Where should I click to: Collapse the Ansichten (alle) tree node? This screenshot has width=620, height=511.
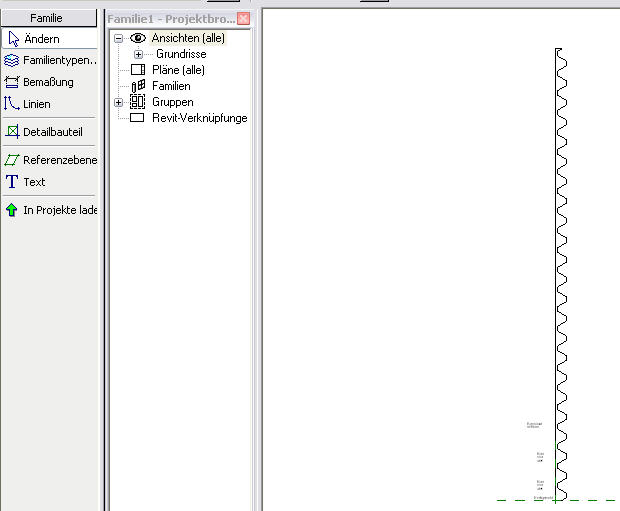pos(118,38)
